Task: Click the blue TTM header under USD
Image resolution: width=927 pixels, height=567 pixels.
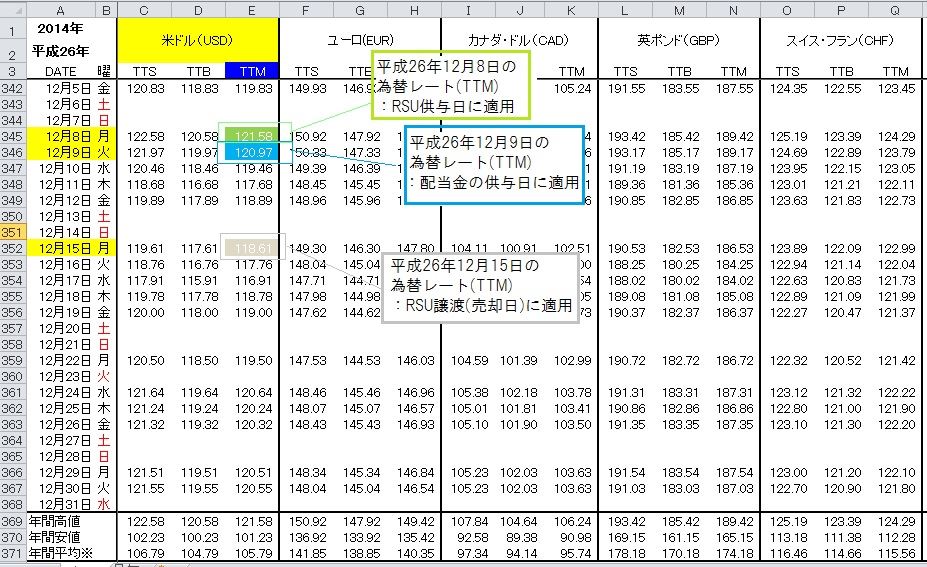Action: point(252,72)
